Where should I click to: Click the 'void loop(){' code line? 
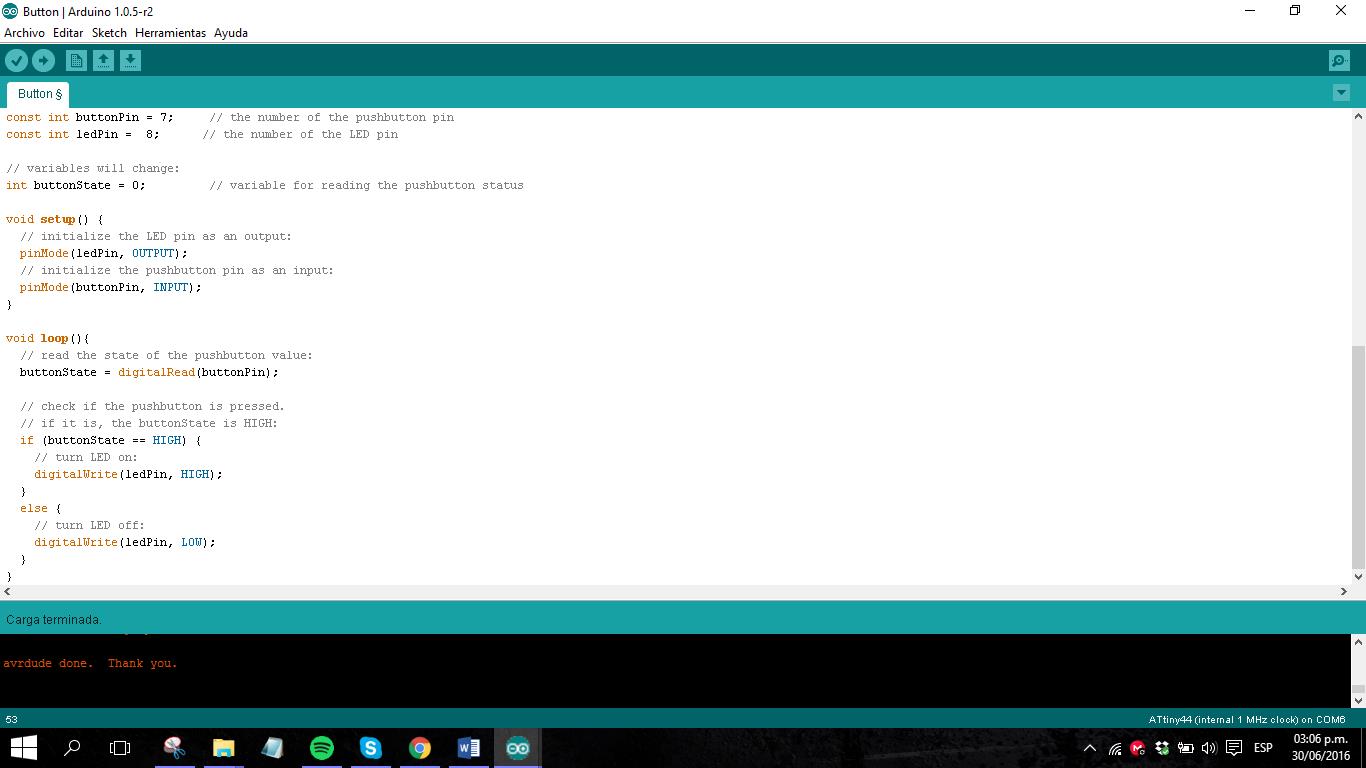coord(48,338)
